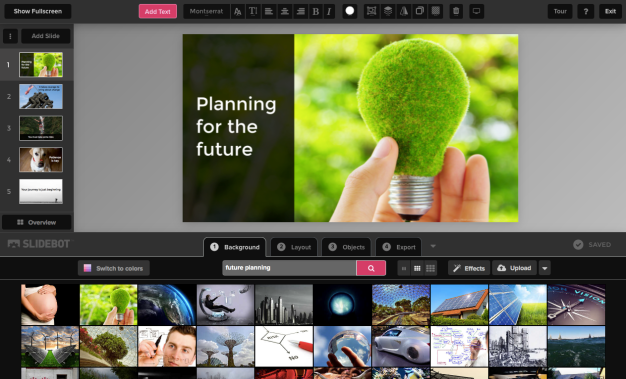This screenshot has height=379, width=626.
Task: Click the present screen icon
Action: tap(476, 11)
